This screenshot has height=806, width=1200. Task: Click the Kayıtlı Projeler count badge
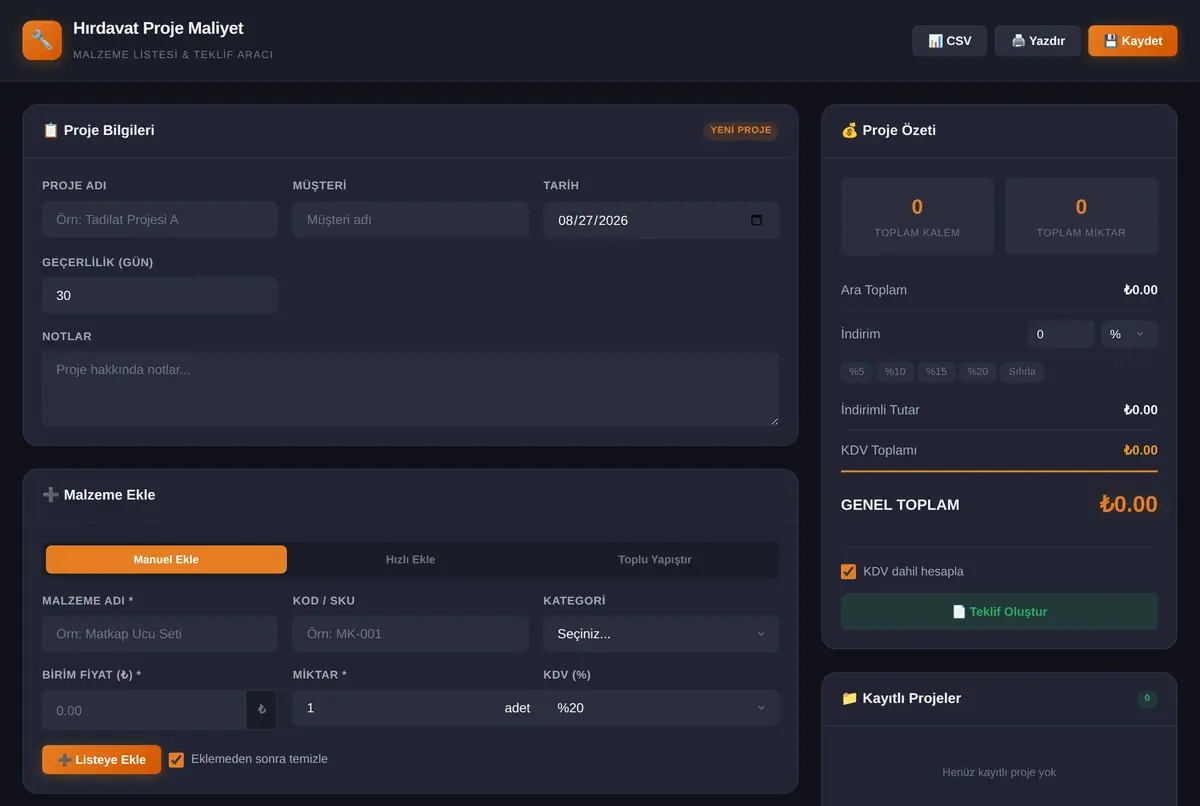click(x=1147, y=698)
